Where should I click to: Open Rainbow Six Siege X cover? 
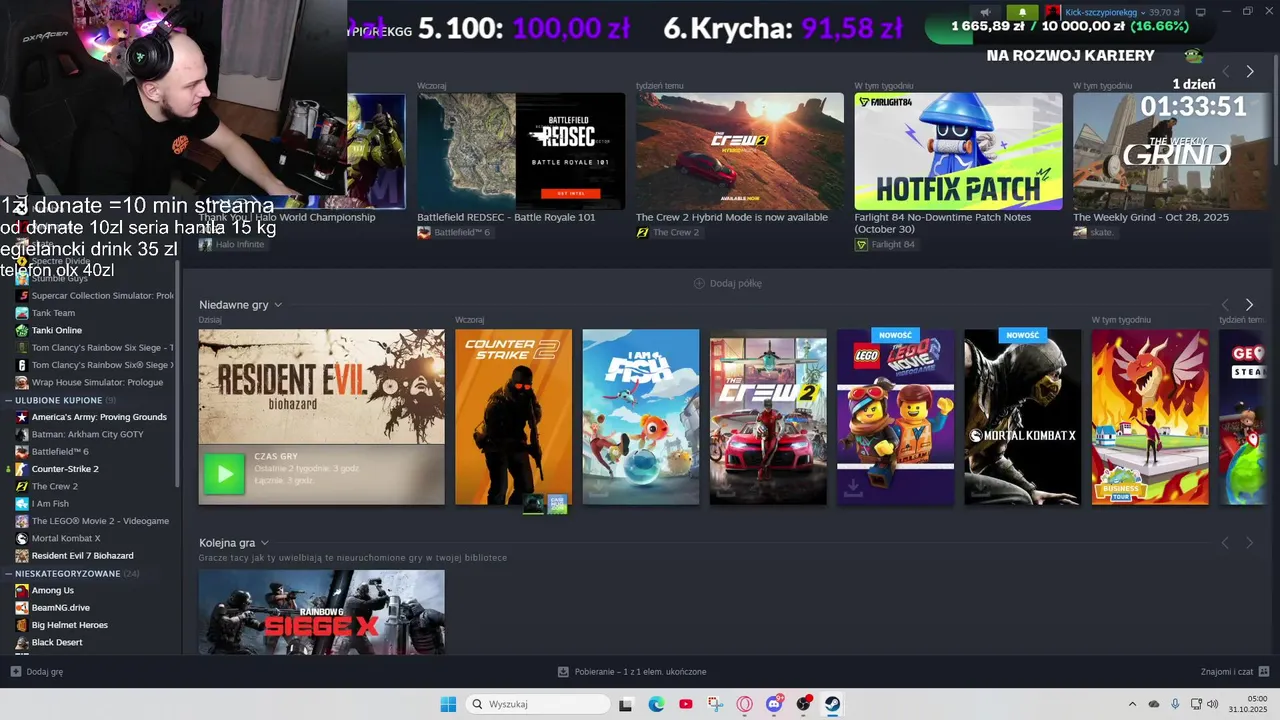click(321, 612)
